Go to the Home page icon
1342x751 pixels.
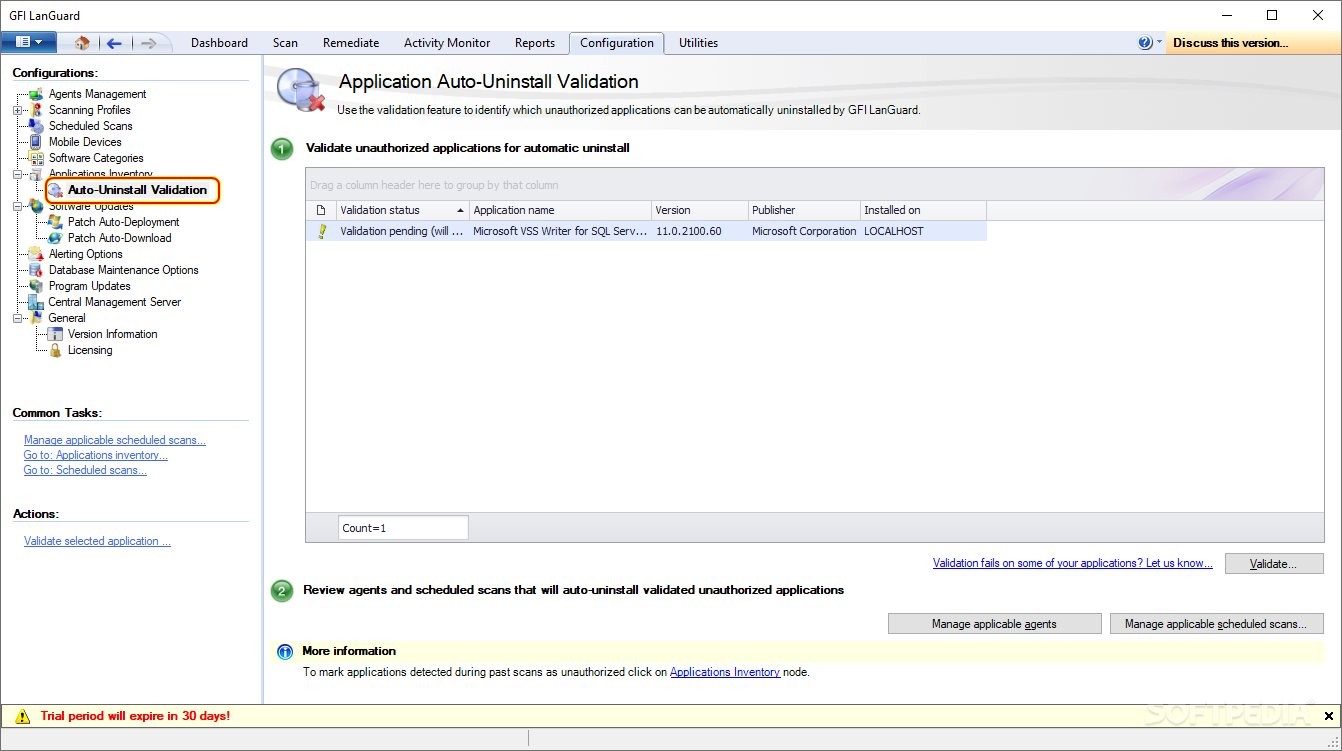click(82, 43)
